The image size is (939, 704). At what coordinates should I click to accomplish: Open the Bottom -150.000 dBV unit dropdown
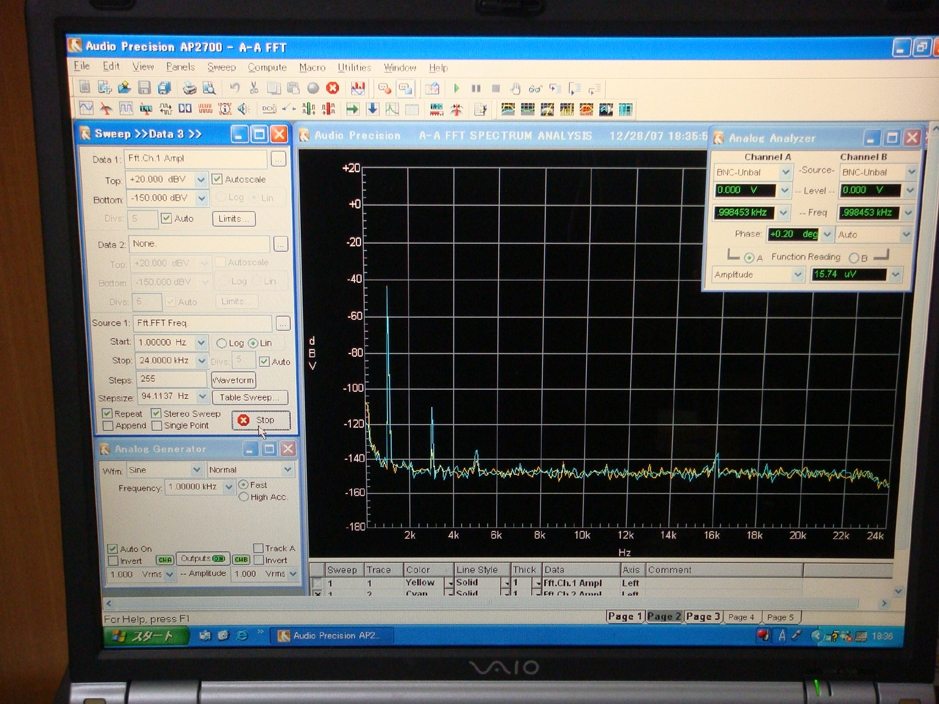pos(201,198)
